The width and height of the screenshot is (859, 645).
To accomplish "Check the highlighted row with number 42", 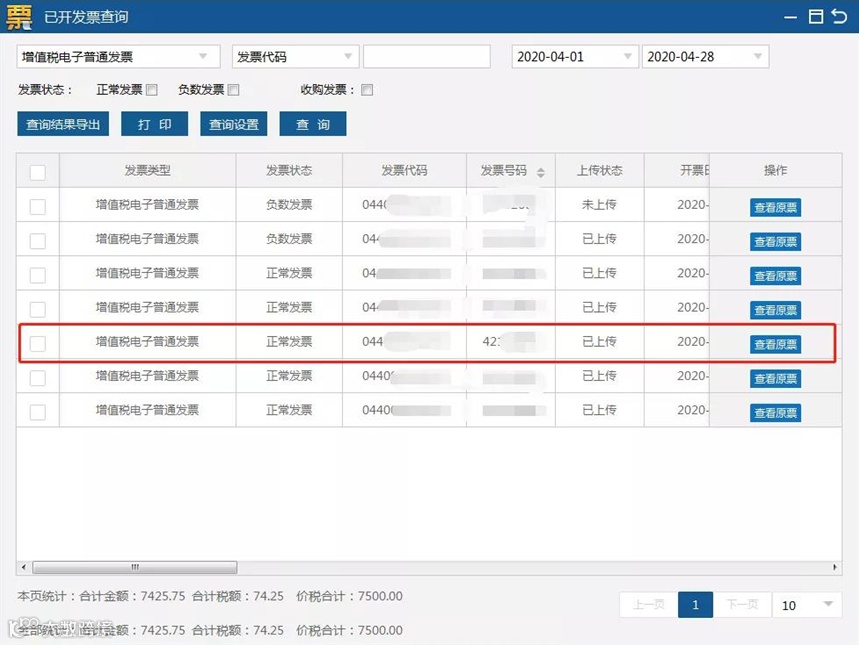I will (x=38, y=344).
